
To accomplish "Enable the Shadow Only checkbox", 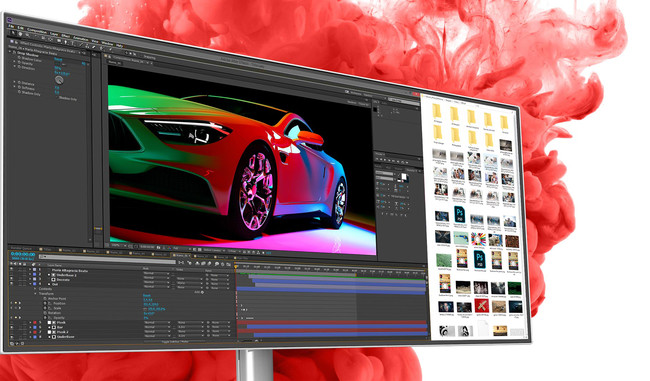I will (x=57, y=97).
